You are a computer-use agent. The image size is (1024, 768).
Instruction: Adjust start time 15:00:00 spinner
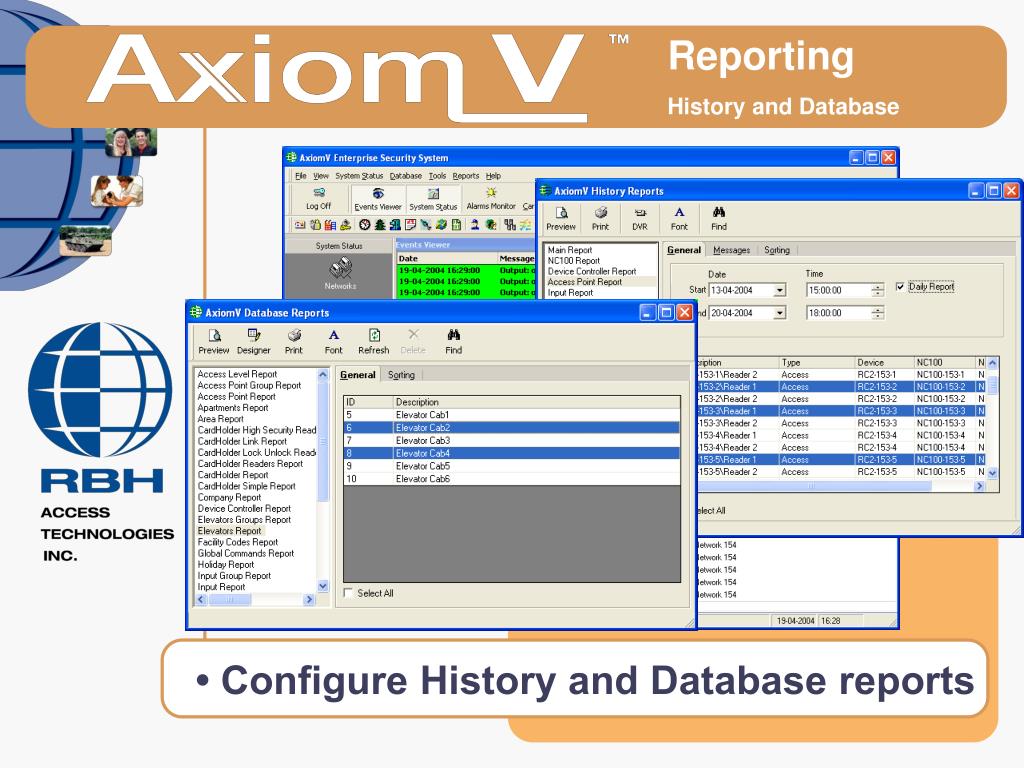[878, 291]
